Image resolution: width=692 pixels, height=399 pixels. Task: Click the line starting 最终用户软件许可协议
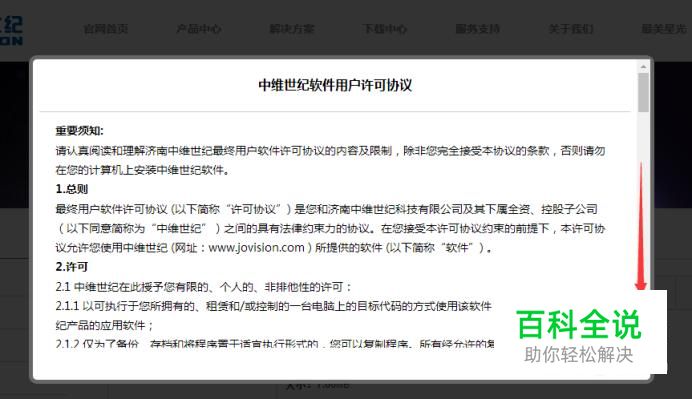coord(327,209)
